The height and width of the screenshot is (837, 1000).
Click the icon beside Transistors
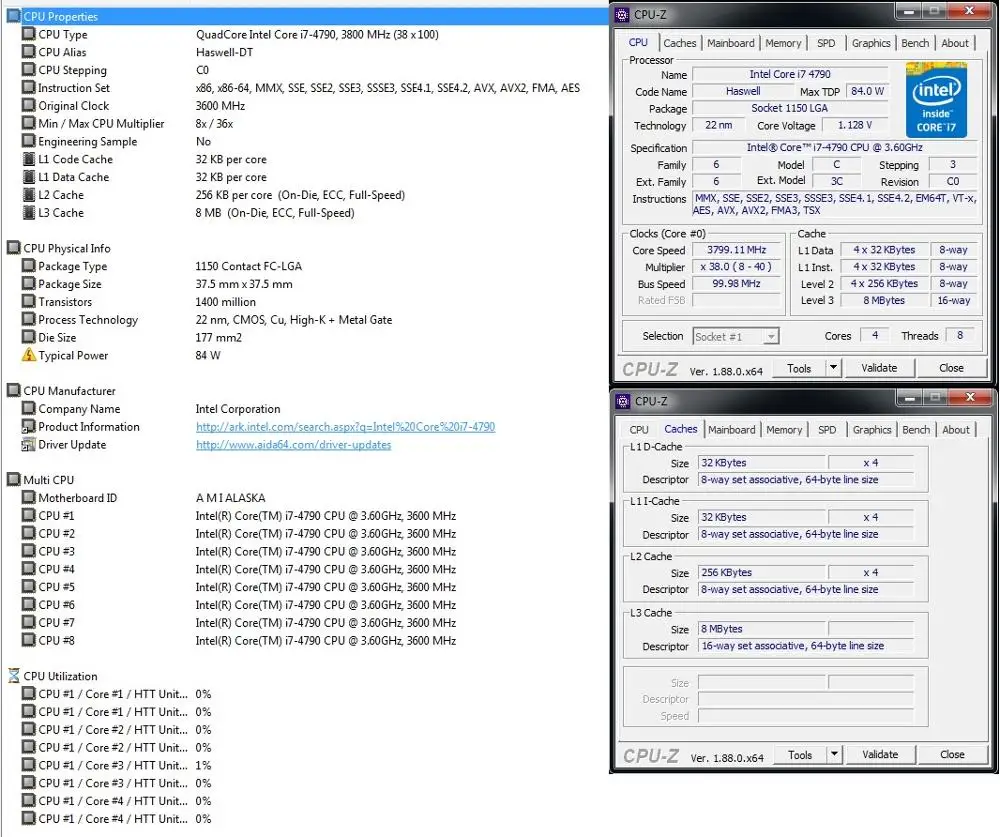click(x=29, y=301)
